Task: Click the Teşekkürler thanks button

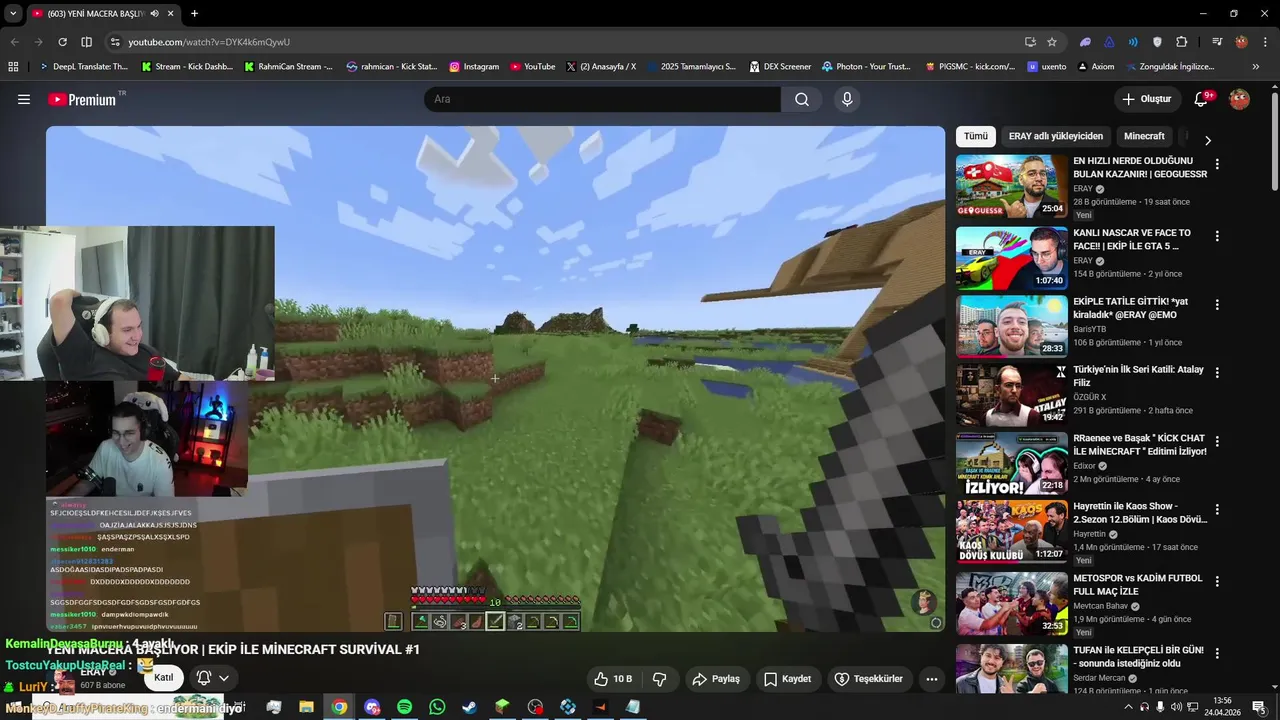Action: pyautogui.click(x=868, y=679)
